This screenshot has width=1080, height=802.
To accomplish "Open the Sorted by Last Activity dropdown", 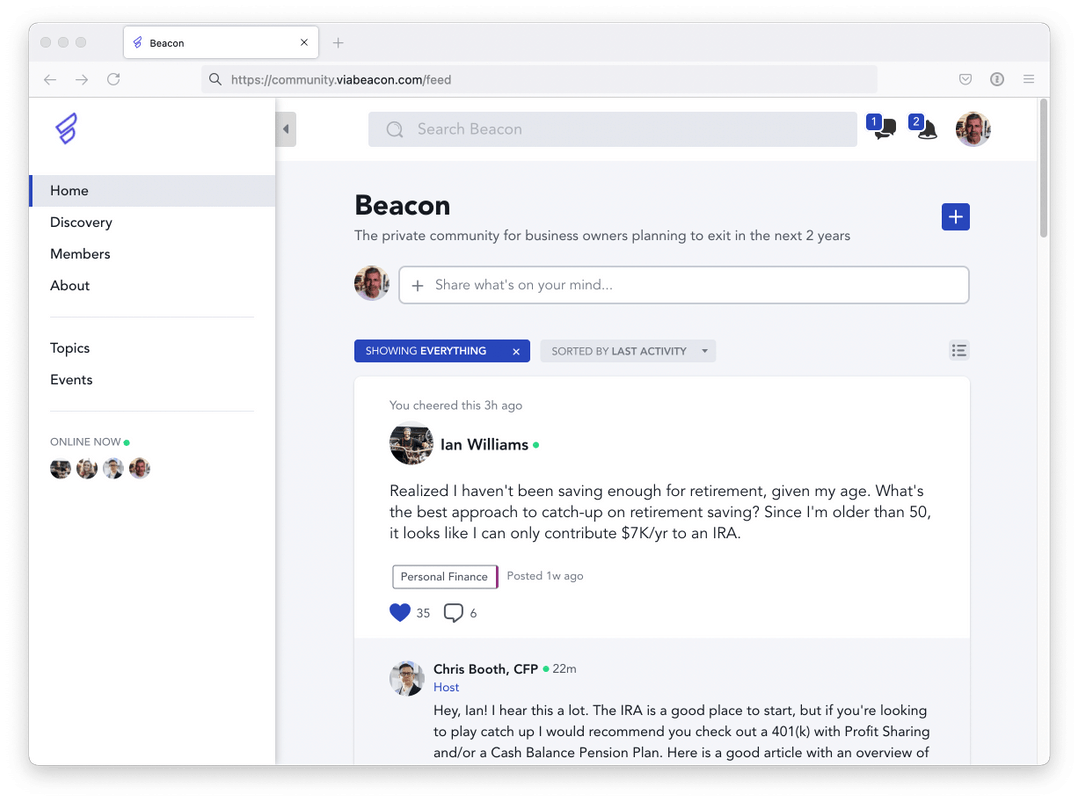I will click(628, 351).
